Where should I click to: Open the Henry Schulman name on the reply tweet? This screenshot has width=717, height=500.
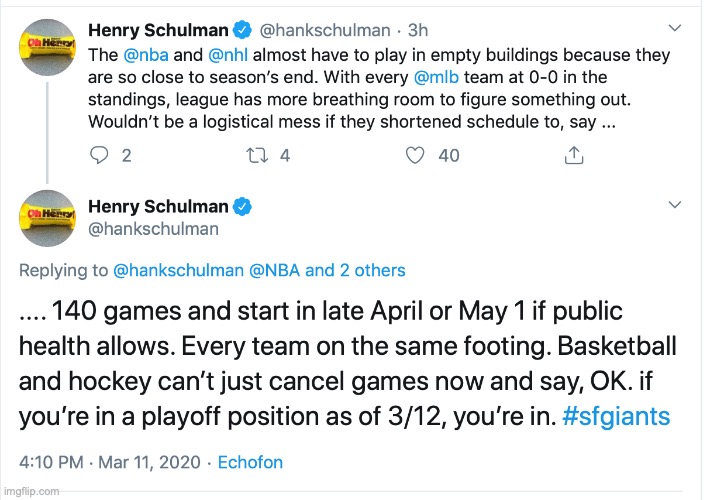(x=158, y=207)
